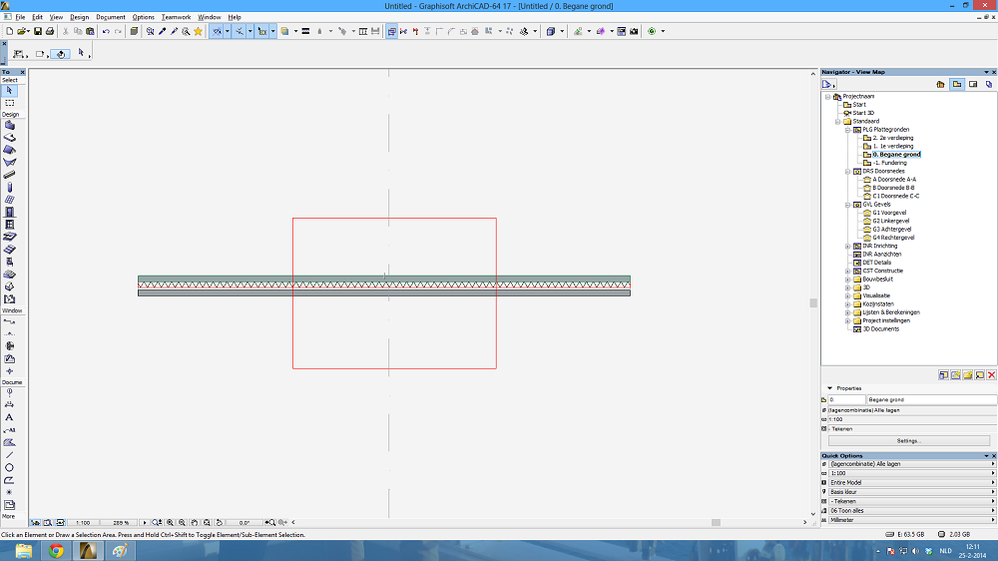Click the New Folder icon in Navigator bottom bar
Image resolution: width=998 pixels, height=561 pixels.
tap(967, 375)
